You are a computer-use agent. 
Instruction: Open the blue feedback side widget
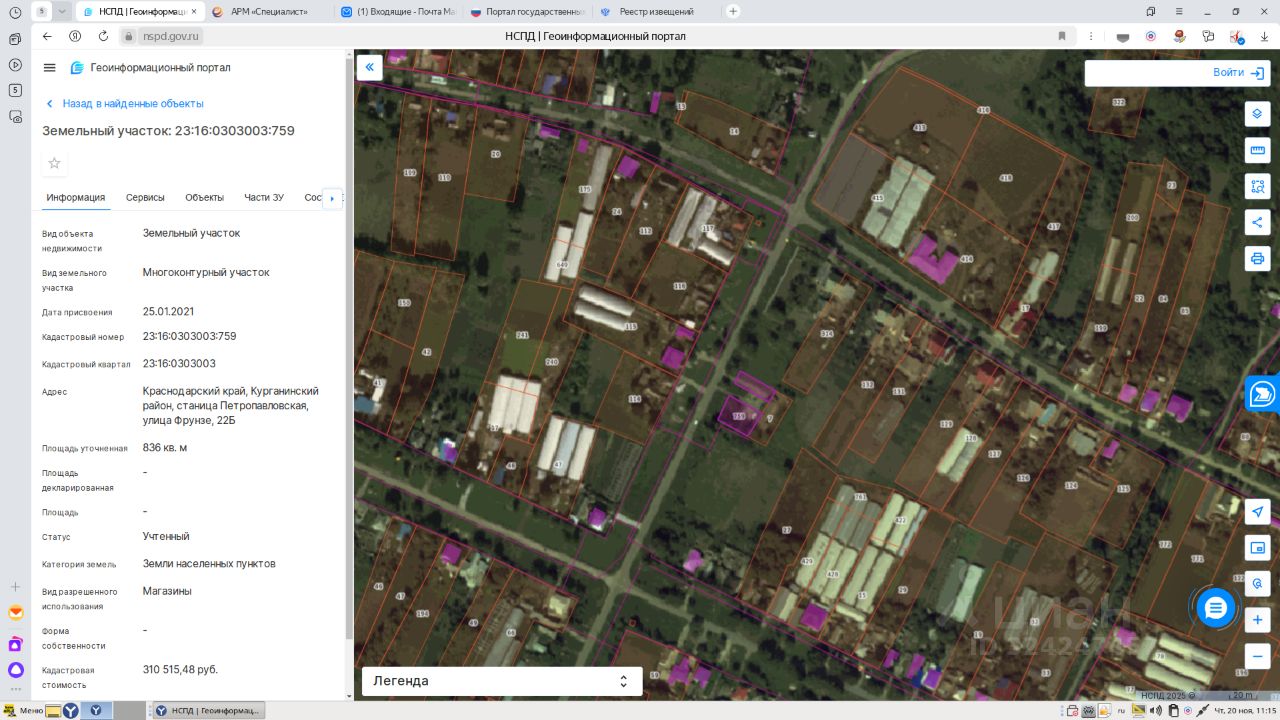1263,394
